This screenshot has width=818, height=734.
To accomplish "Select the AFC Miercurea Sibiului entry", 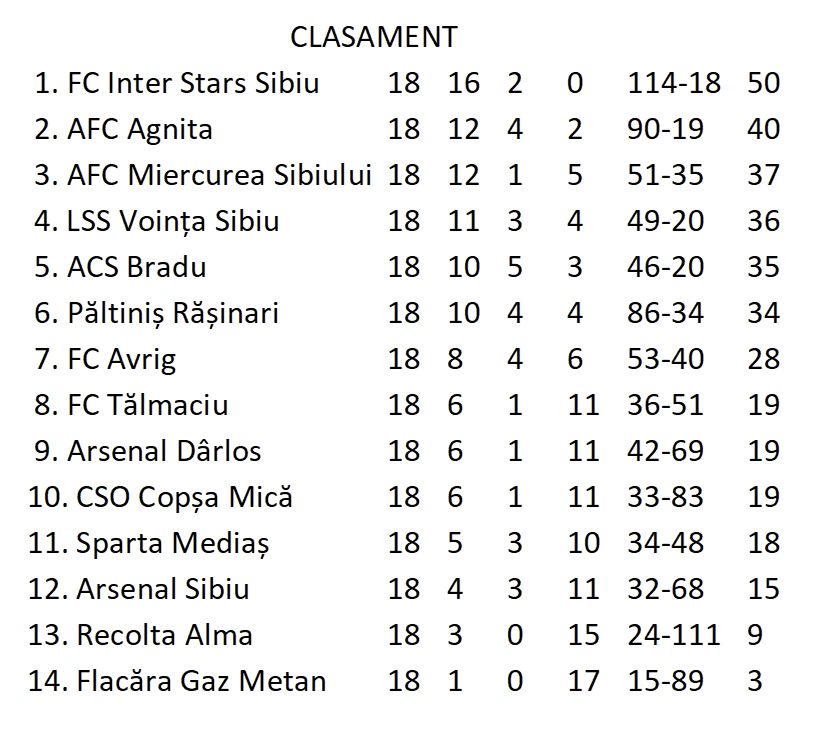I will coord(219,175).
